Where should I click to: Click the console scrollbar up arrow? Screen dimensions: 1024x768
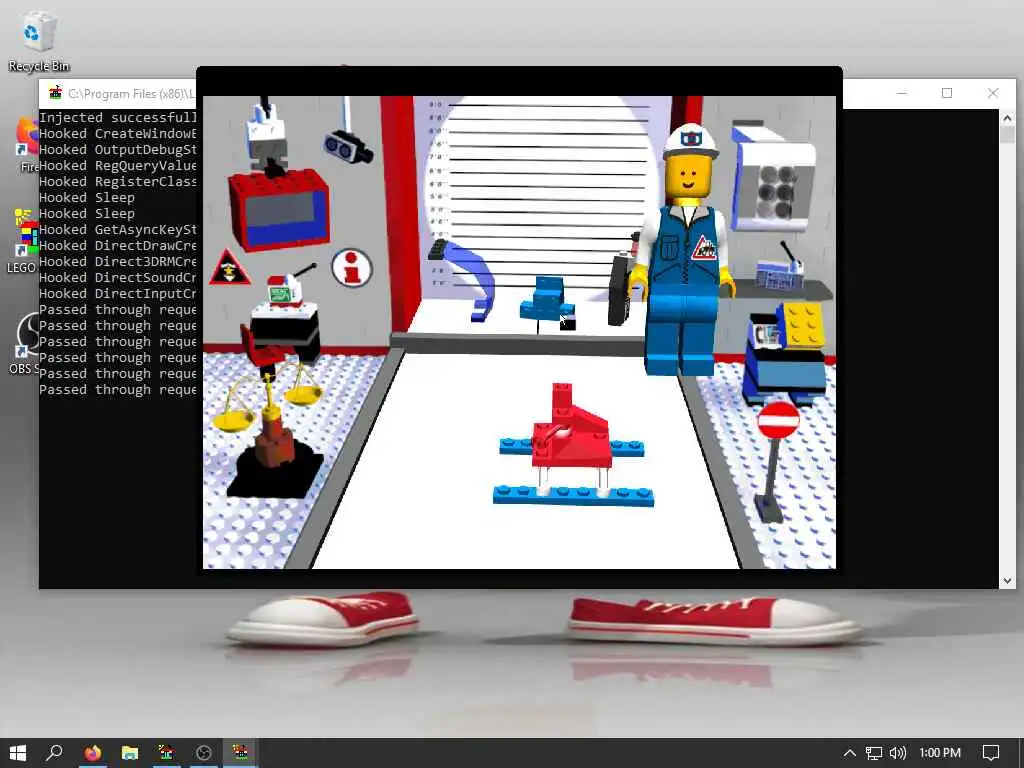1007,118
